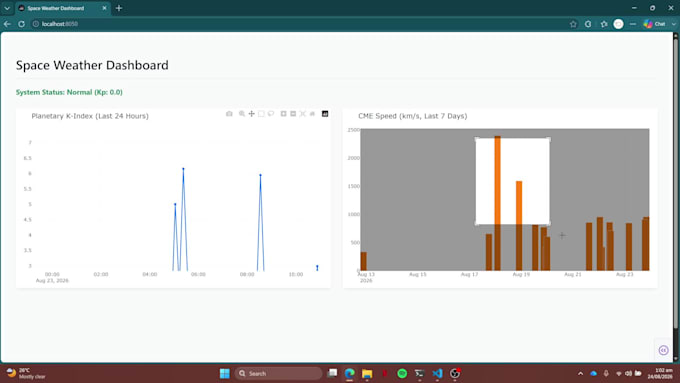Go back with the browser back arrow
This screenshot has width=680, height=383.
click(7, 24)
